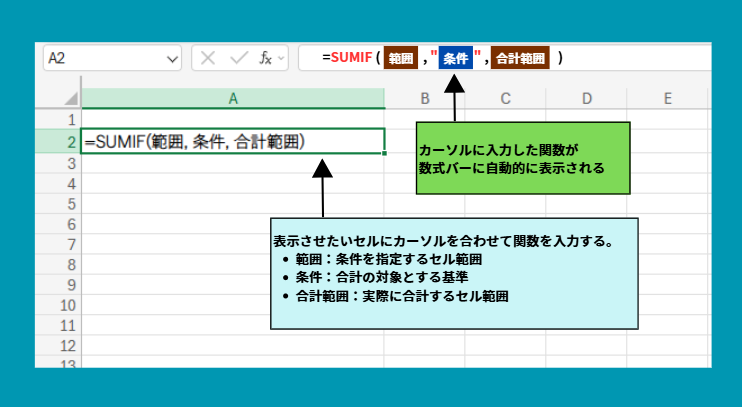Expand the Name Box dropdown arrow

click(174, 58)
